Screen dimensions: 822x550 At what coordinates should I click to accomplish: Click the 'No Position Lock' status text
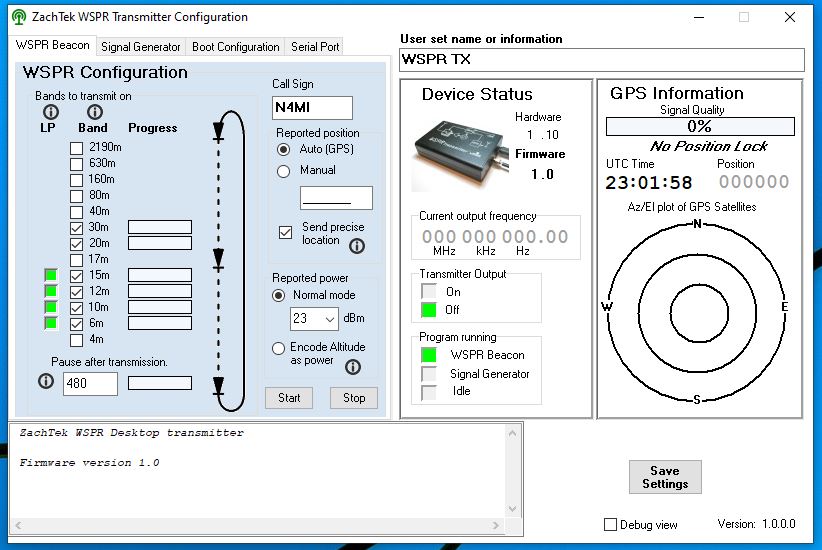(708, 146)
